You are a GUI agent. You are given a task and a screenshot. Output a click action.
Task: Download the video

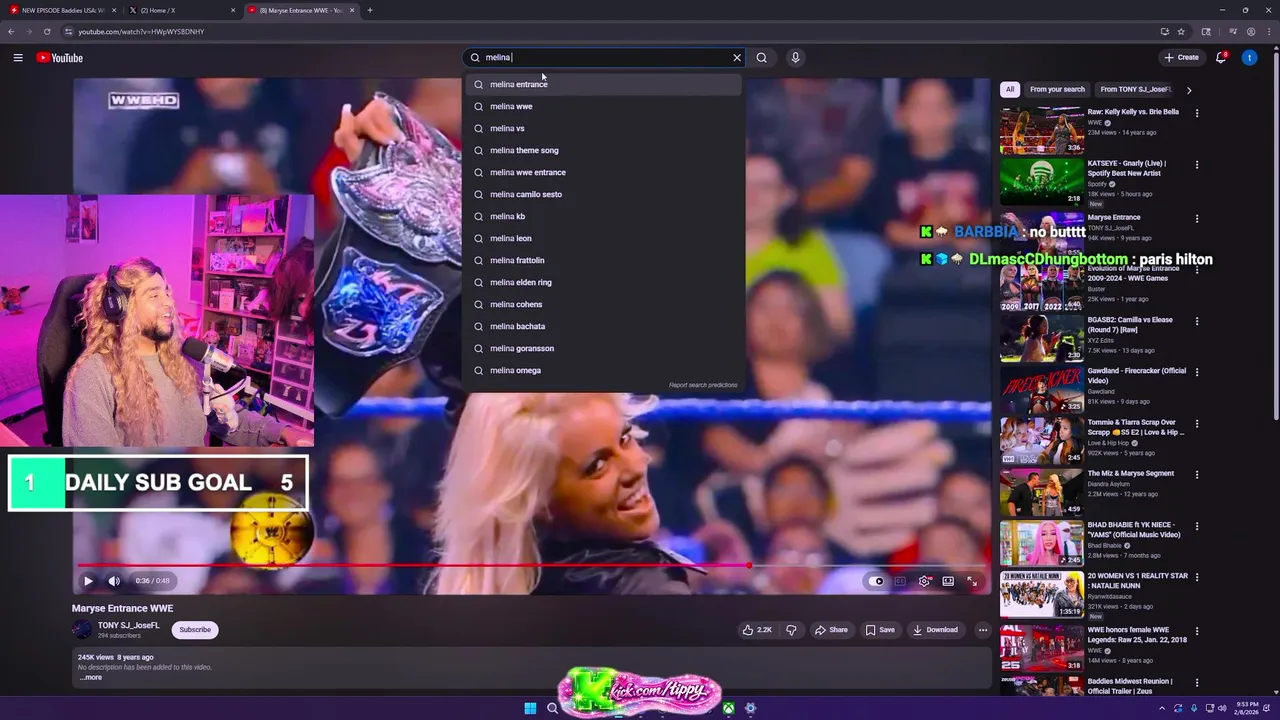pos(935,630)
